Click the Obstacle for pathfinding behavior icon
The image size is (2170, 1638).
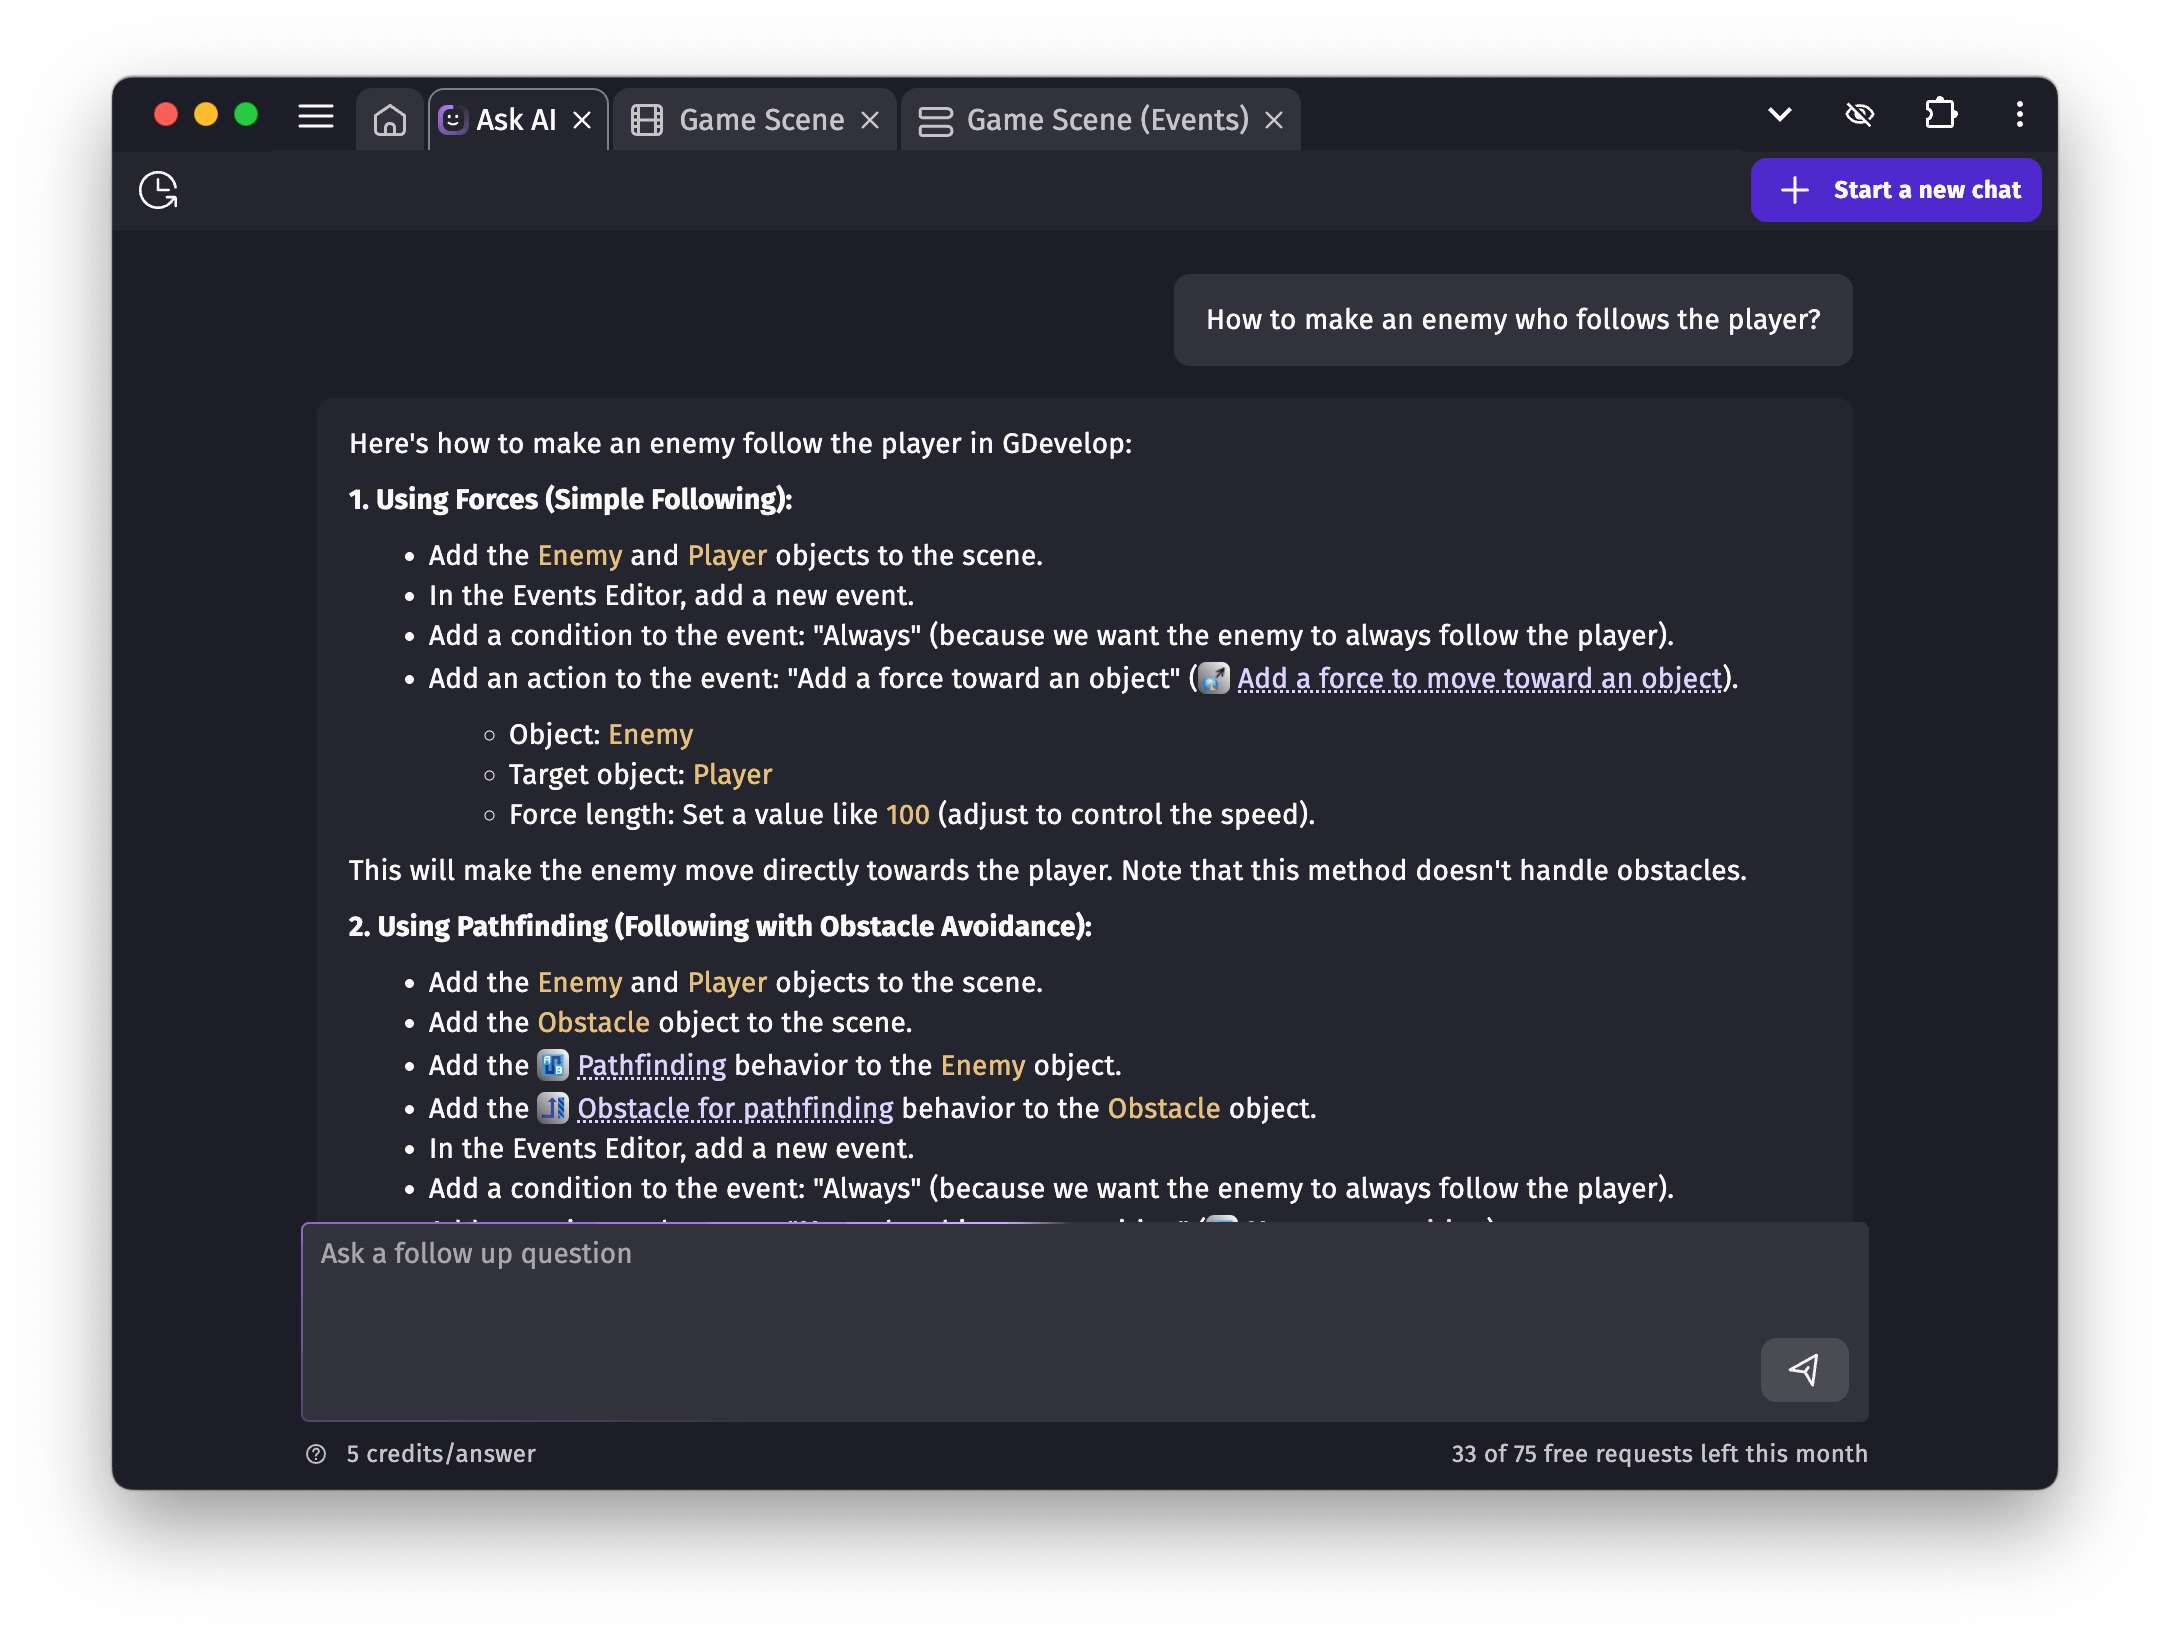point(551,1108)
